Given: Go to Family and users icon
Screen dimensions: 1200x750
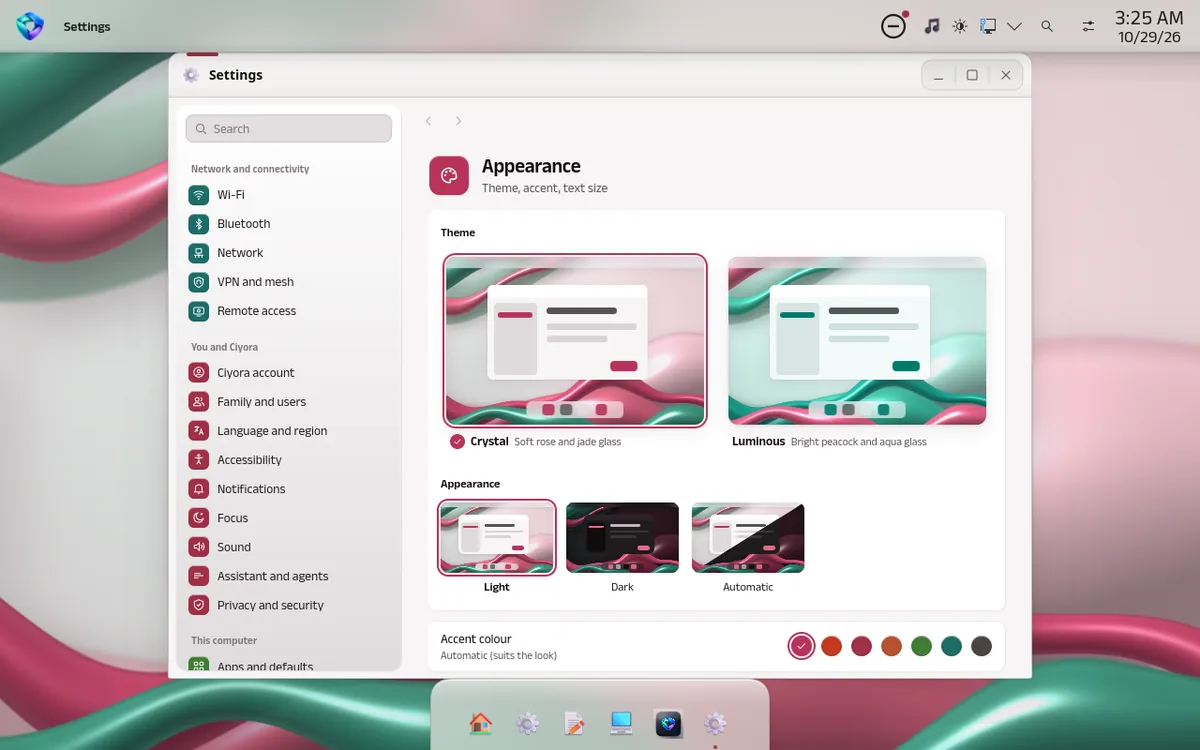Looking at the screenshot, I should point(199,402).
